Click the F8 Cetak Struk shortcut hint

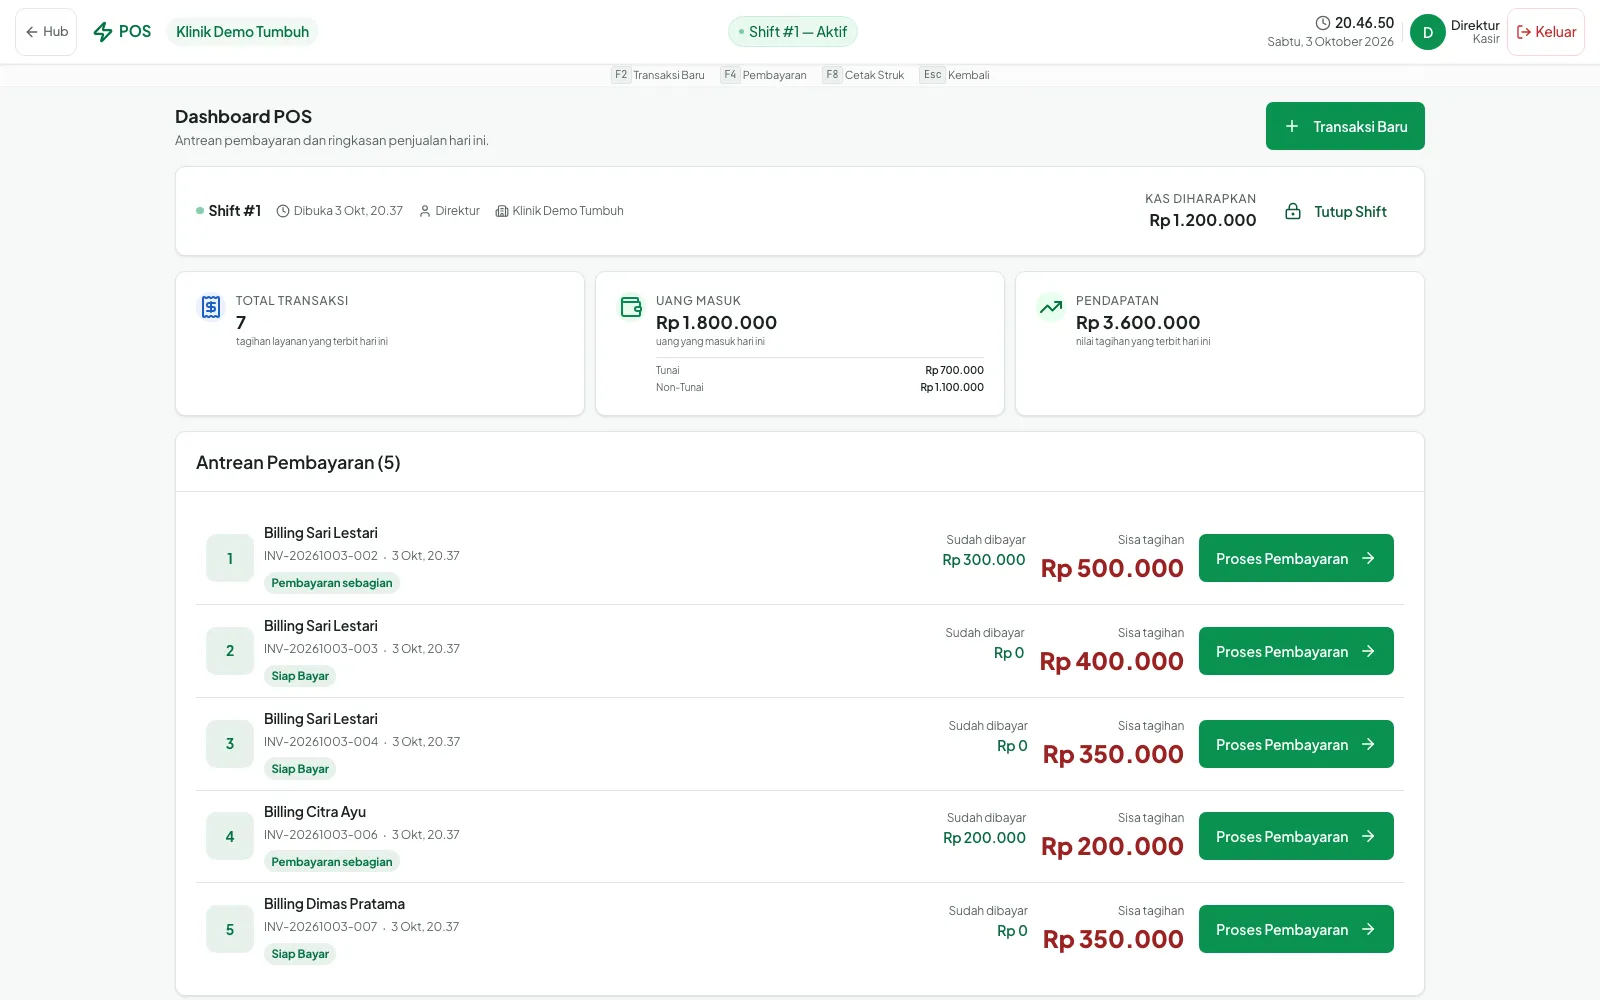tap(863, 75)
